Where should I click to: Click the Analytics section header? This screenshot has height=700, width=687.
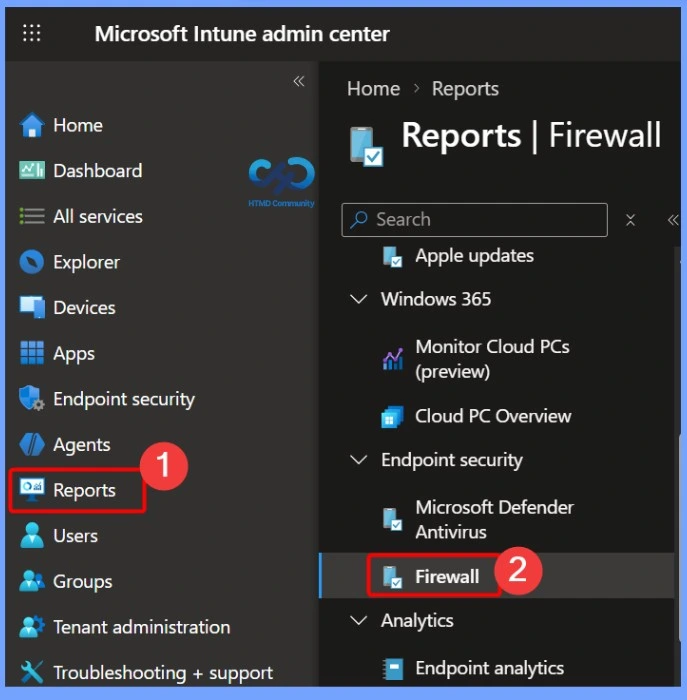coord(417,621)
